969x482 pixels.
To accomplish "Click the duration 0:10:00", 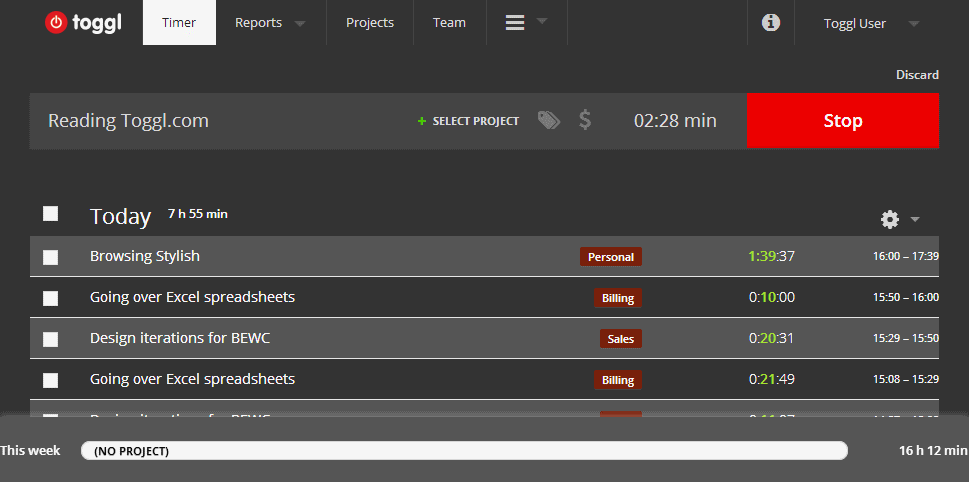I will [772, 297].
